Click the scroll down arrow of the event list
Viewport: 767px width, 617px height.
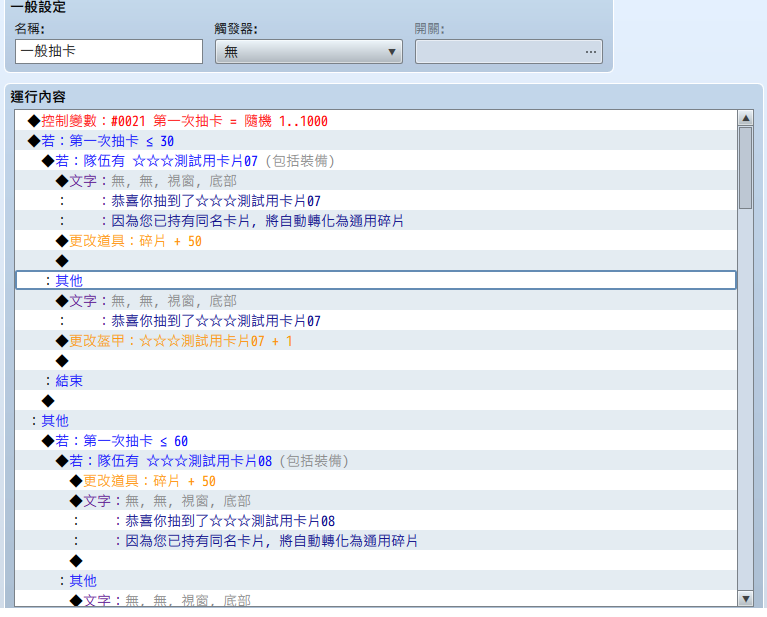click(x=745, y=598)
